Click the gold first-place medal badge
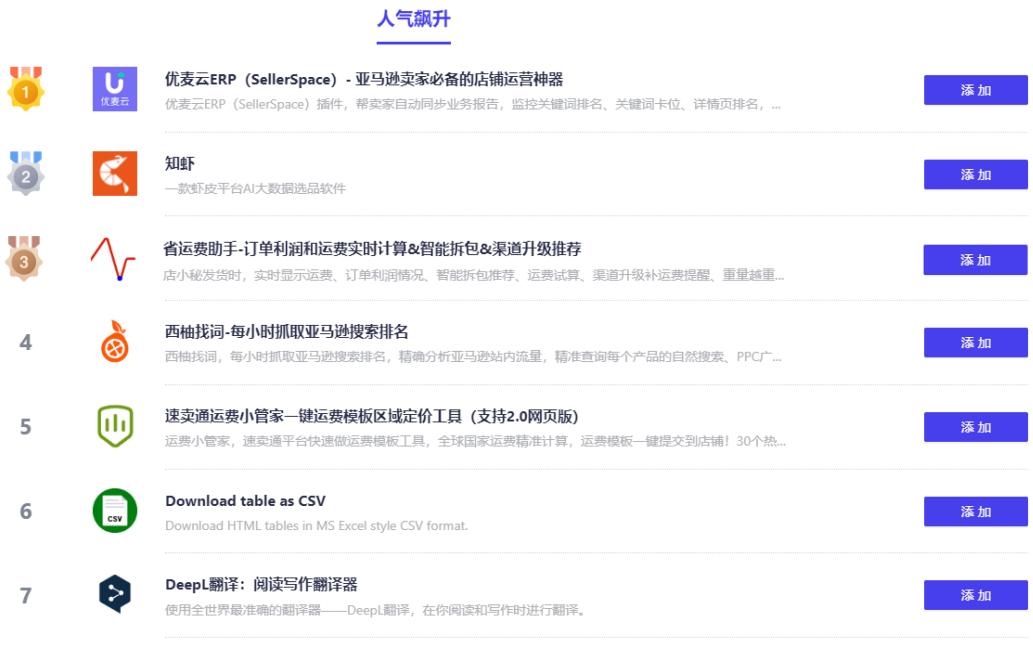The height and width of the screenshot is (646, 1033). click(x=25, y=90)
